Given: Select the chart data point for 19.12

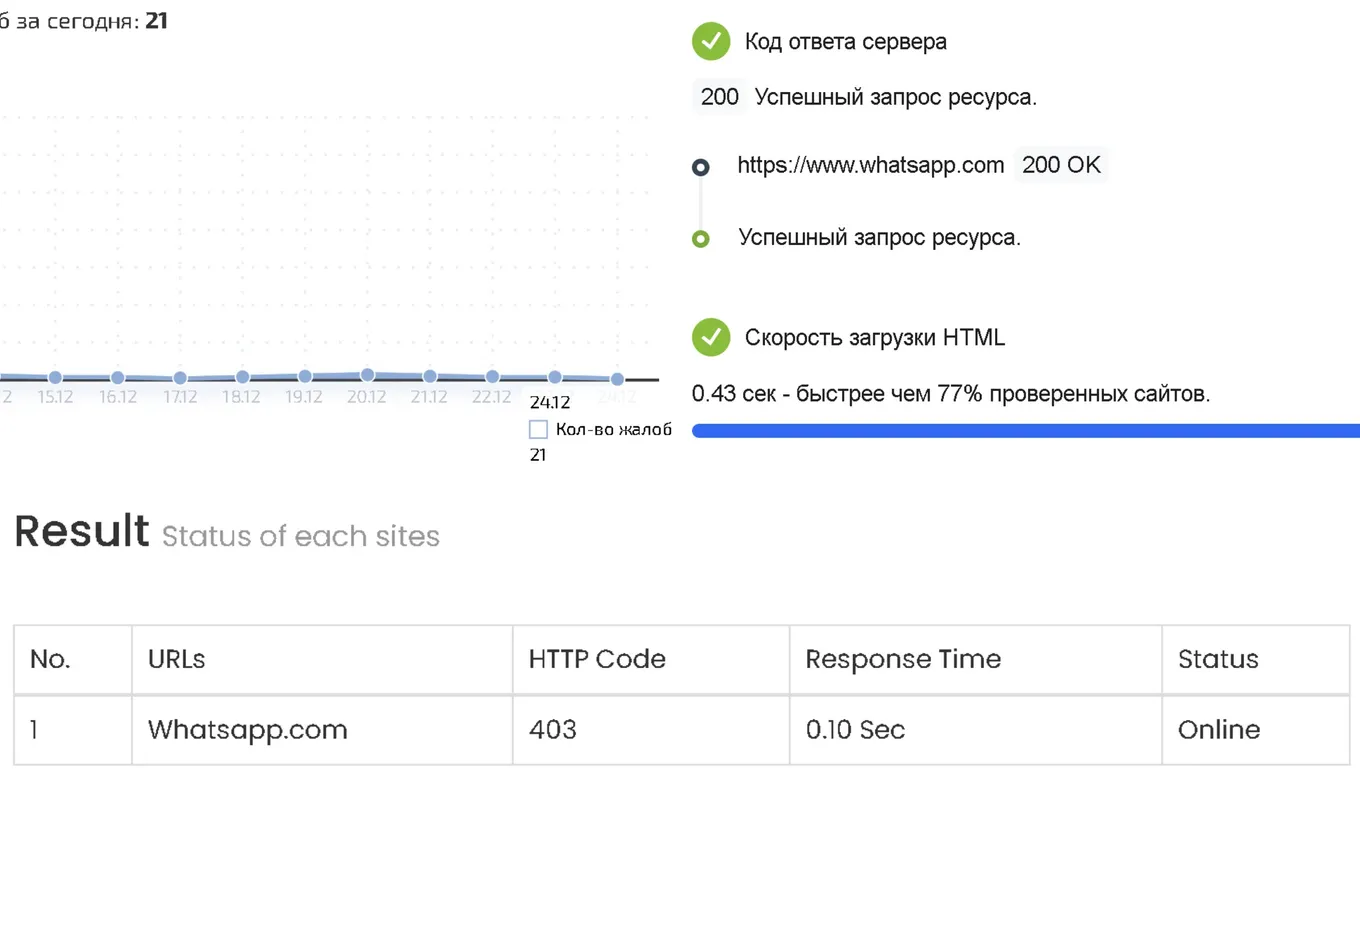Looking at the screenshot, I should pyautogui.click(x=305, y=376).
